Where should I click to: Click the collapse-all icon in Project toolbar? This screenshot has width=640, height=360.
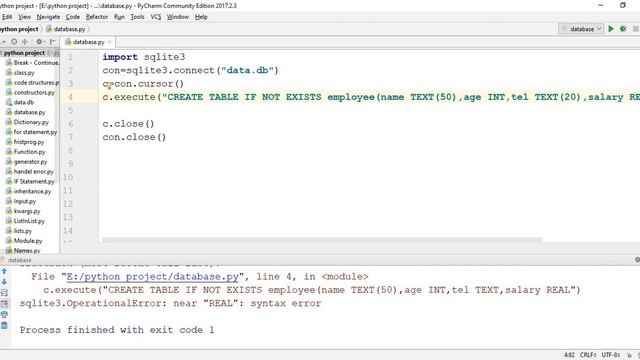click(x=25, y=41)
